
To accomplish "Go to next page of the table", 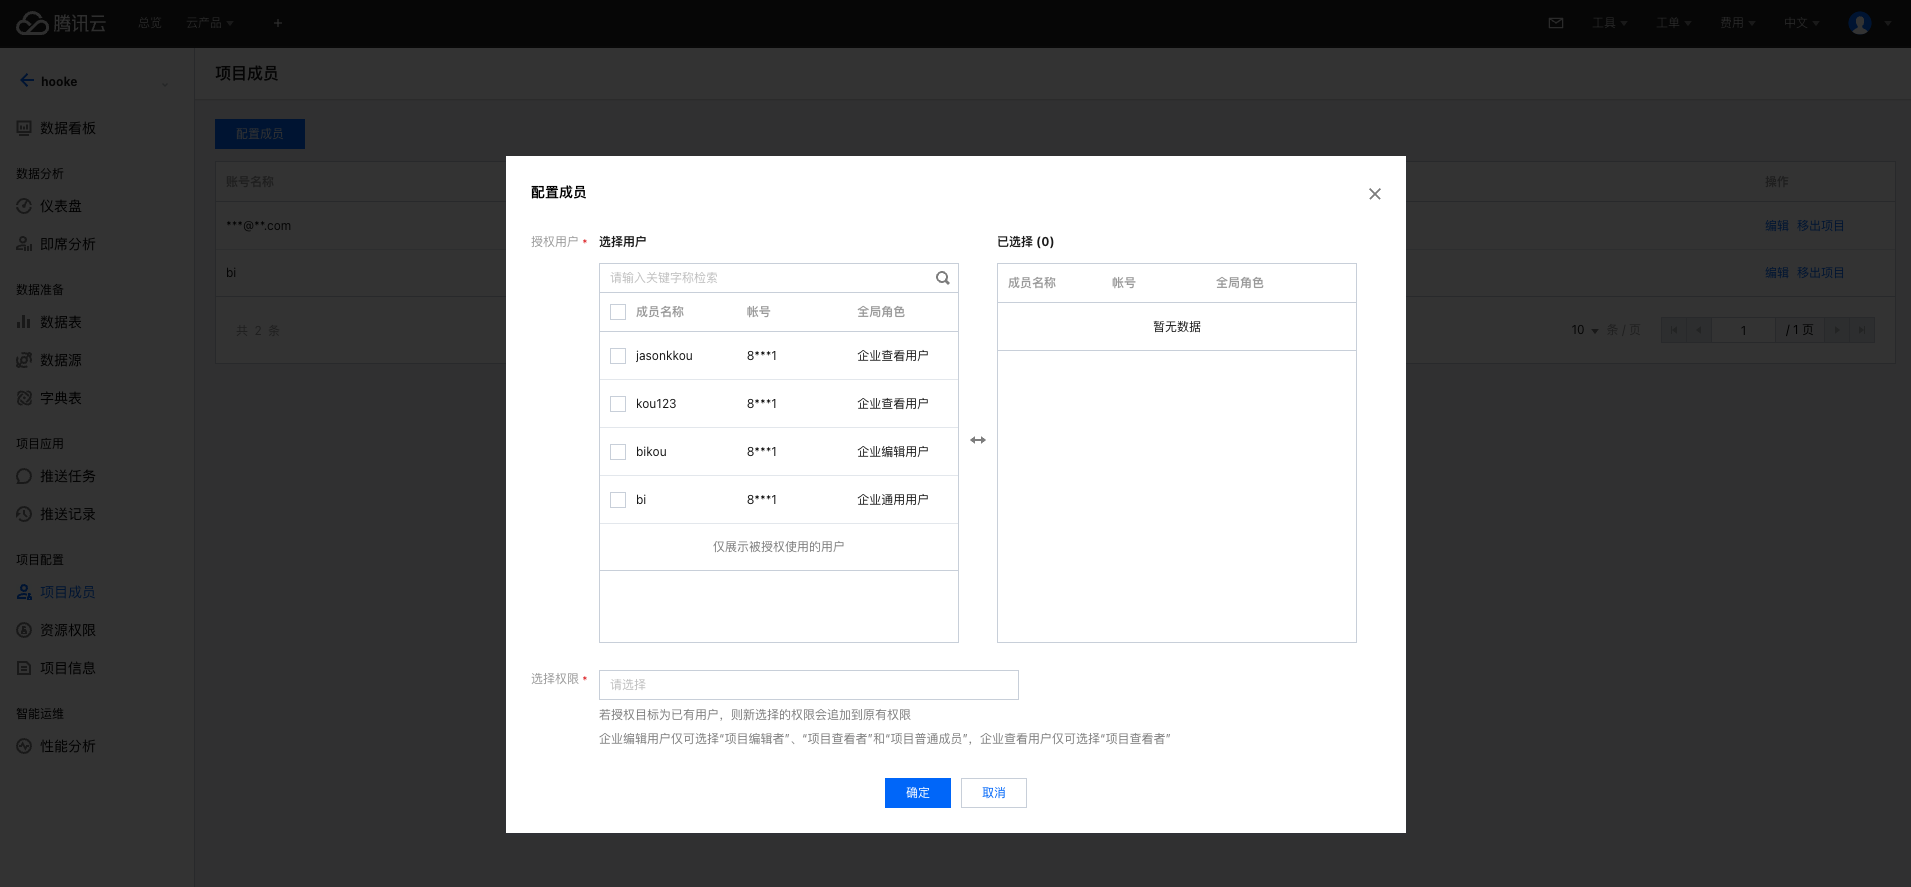I will click(1837, 330).
